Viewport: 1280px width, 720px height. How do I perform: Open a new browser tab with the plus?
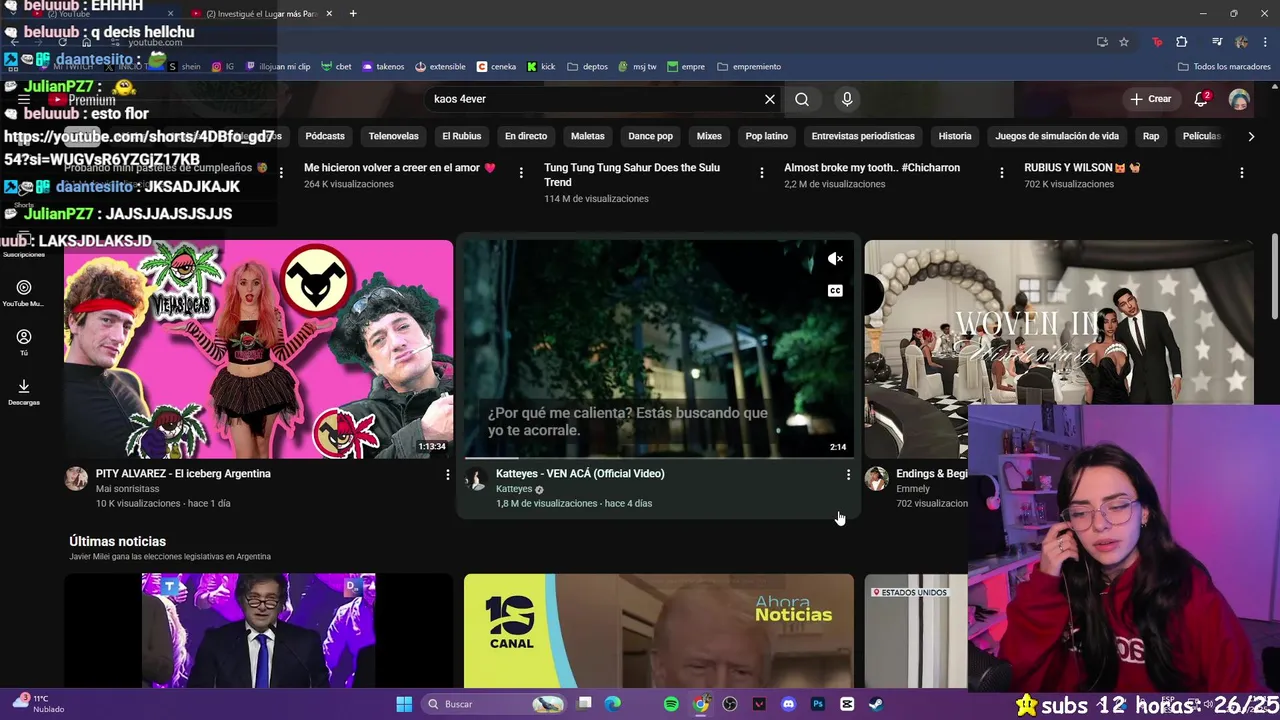[x=353, y=14]
